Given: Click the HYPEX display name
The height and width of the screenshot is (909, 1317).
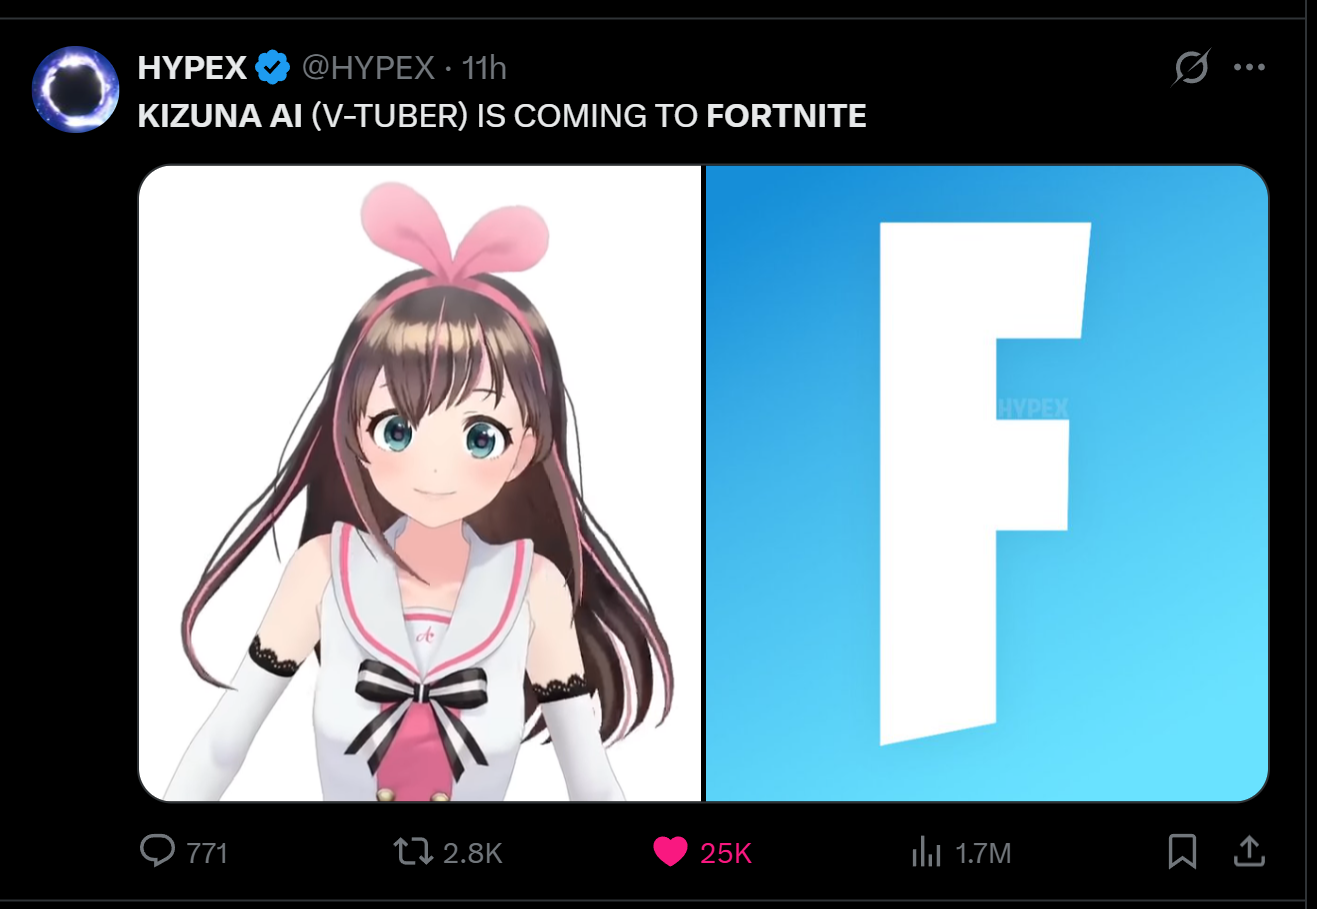Looking at the screenshot, I should 192,68.
